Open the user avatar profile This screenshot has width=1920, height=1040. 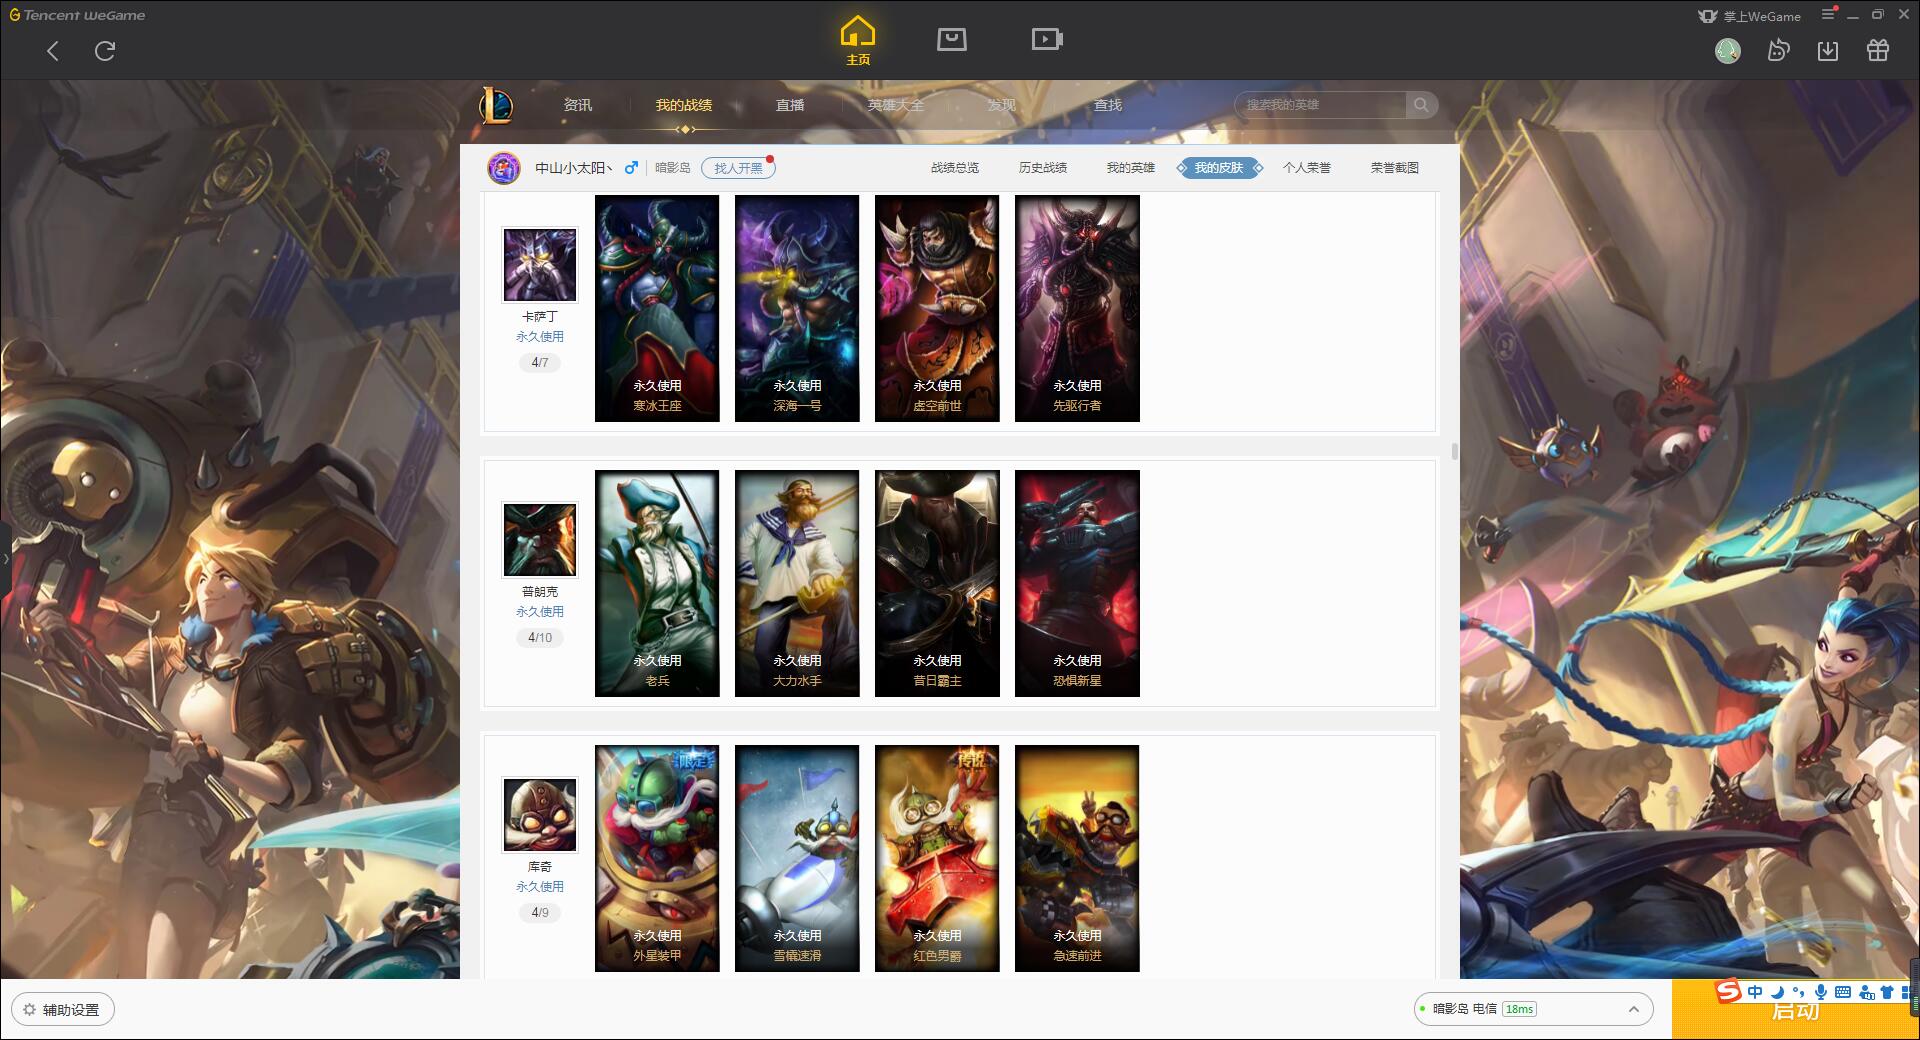1727,51
